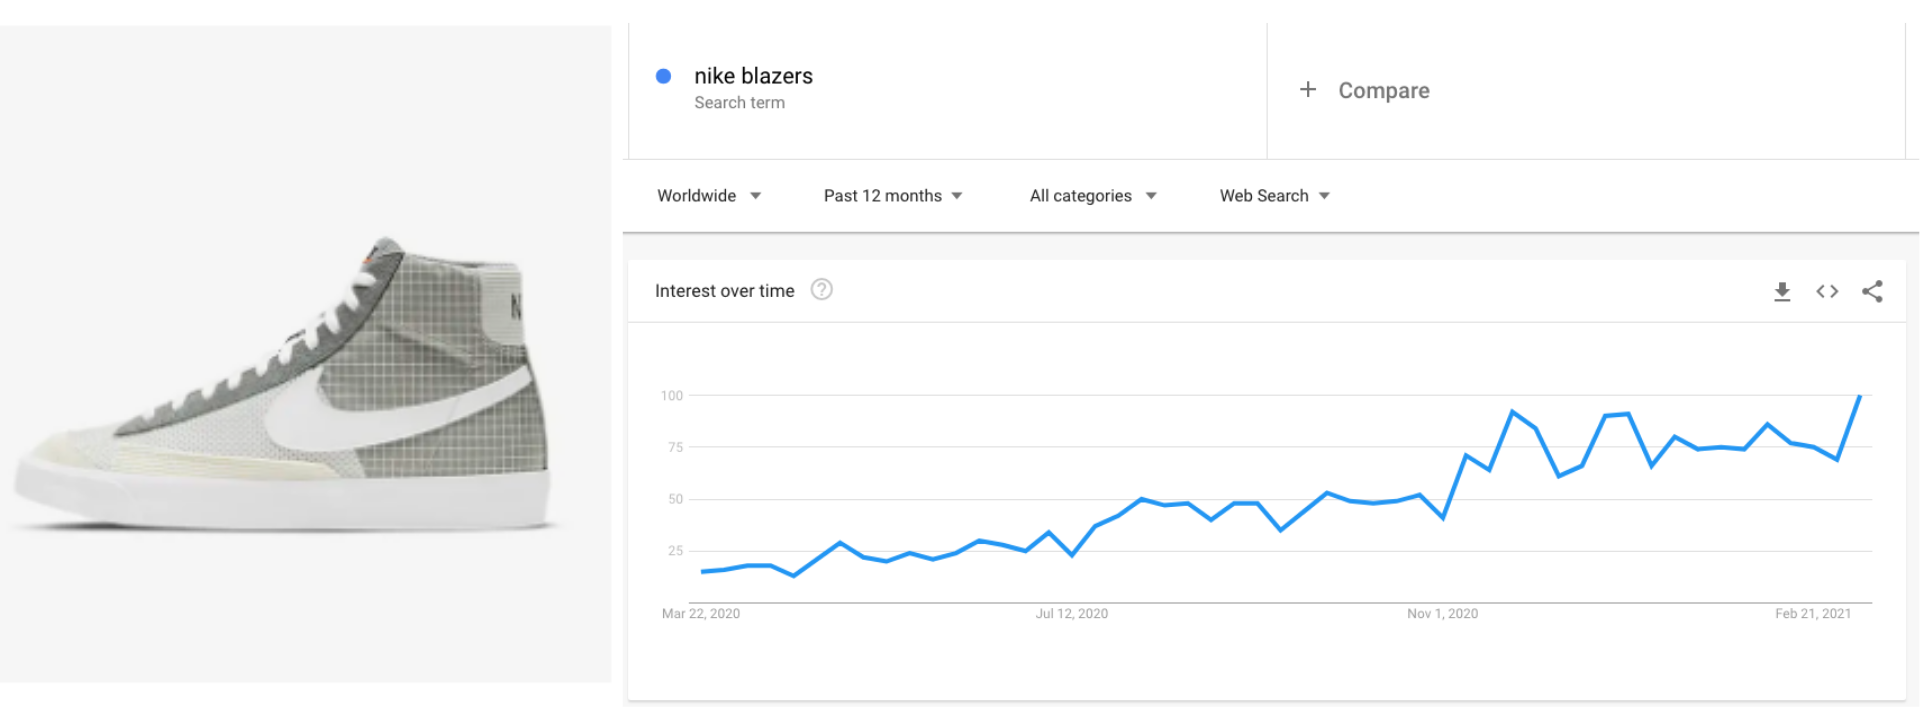Change the Past 12 months time range
Viewport: 1920px width, 710px height.
893,196
